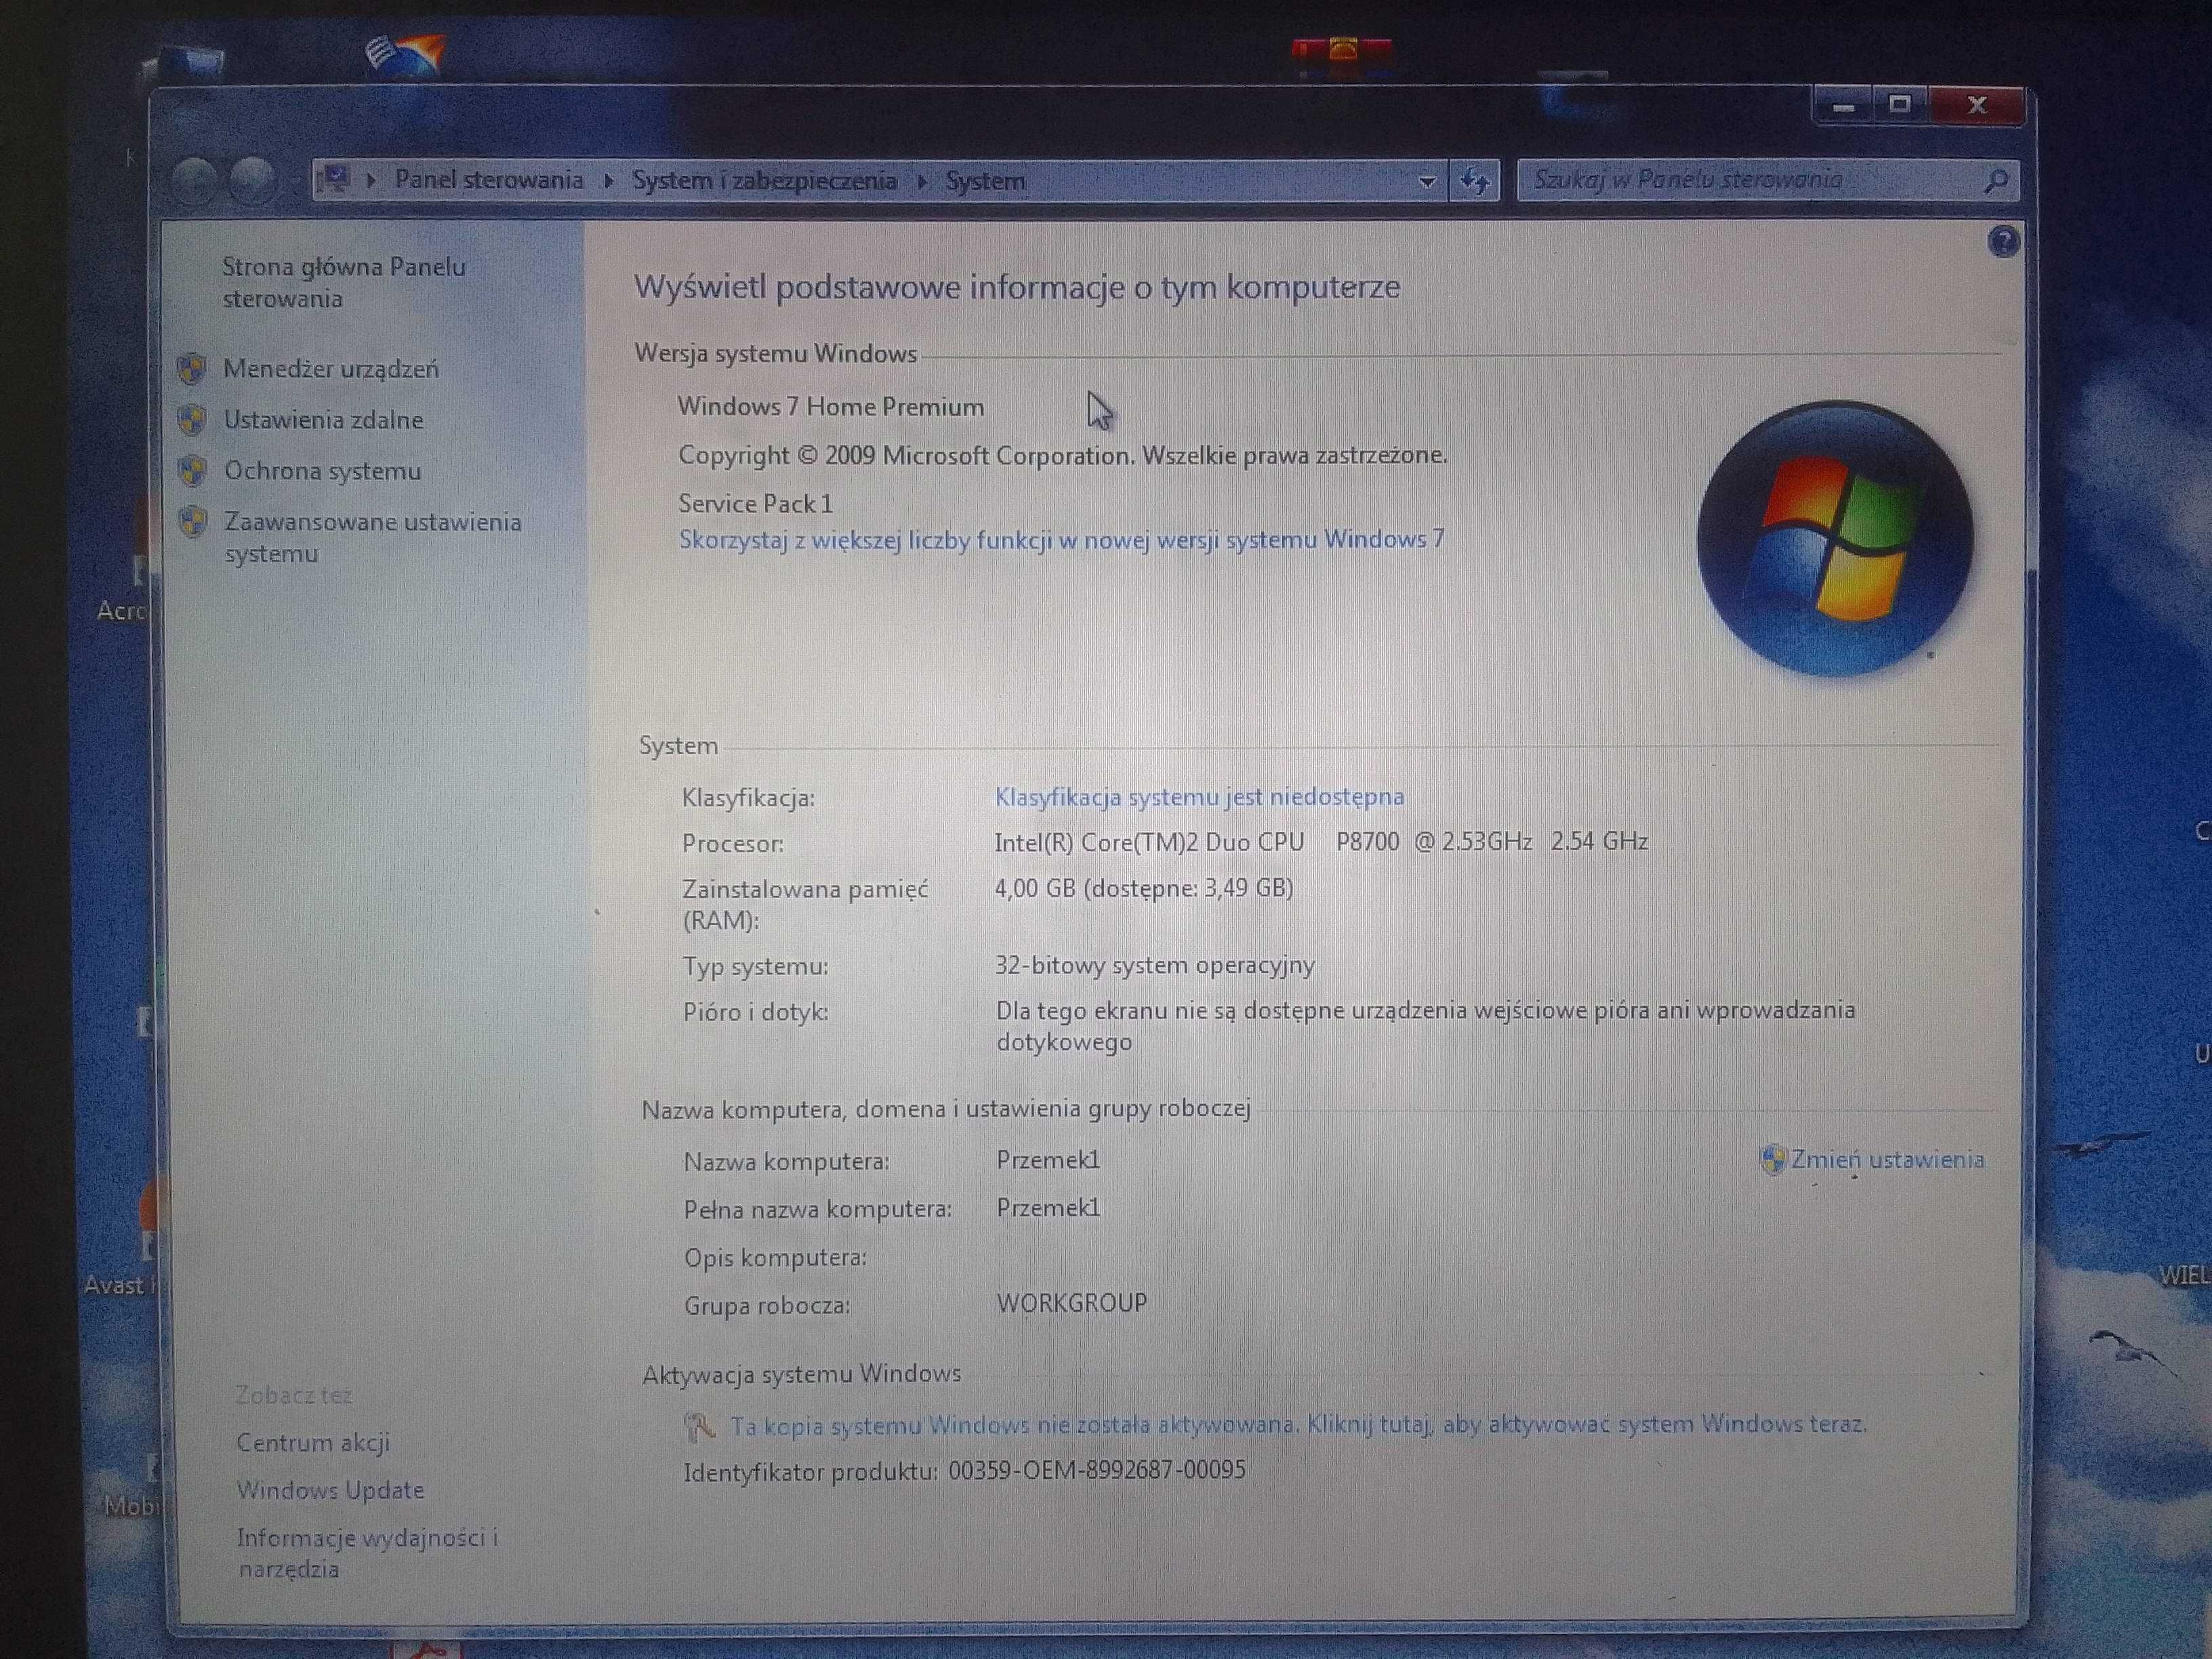2212x1659 pixels.
Task: Open Windows Update link
Action: (330, 1490)
